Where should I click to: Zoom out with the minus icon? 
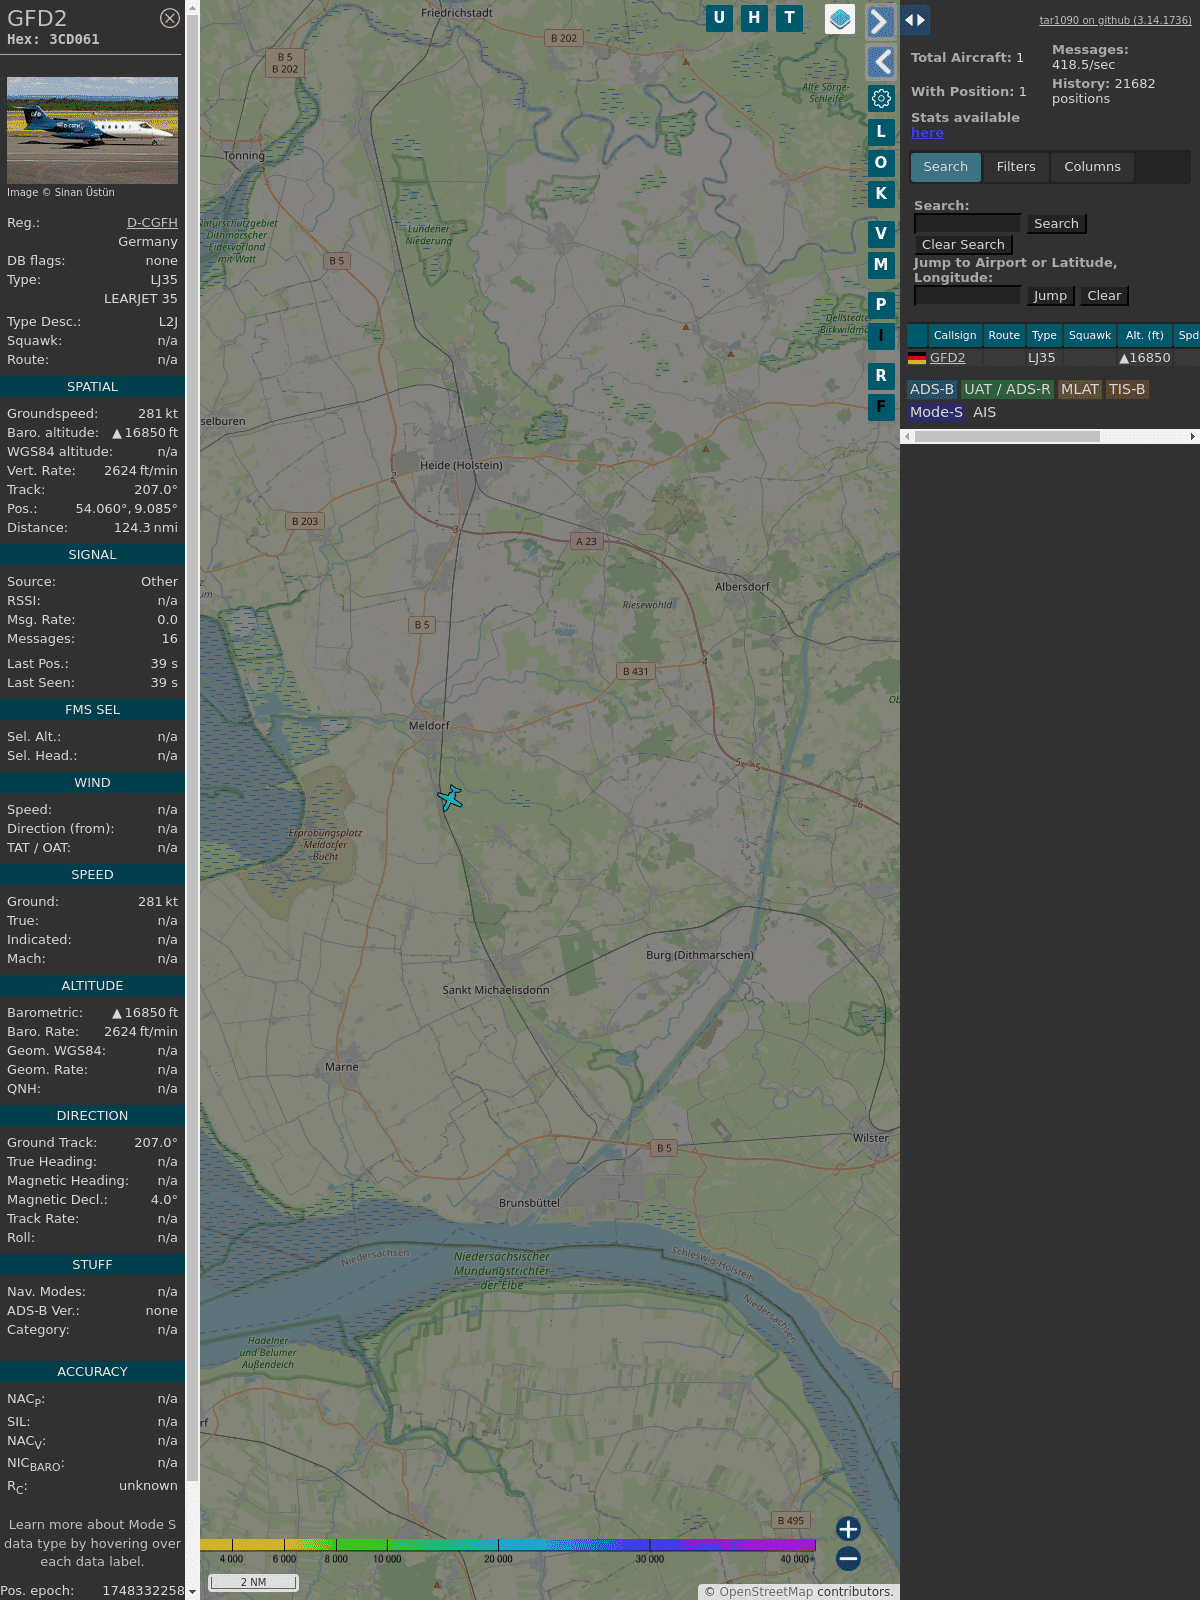[x=848, y=1558]
